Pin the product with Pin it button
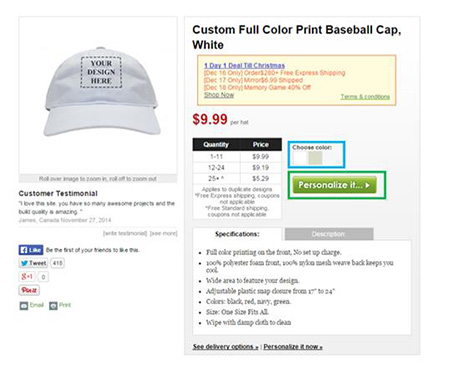The height and width of the screenshot is (385, 450). tap(29, 290)
